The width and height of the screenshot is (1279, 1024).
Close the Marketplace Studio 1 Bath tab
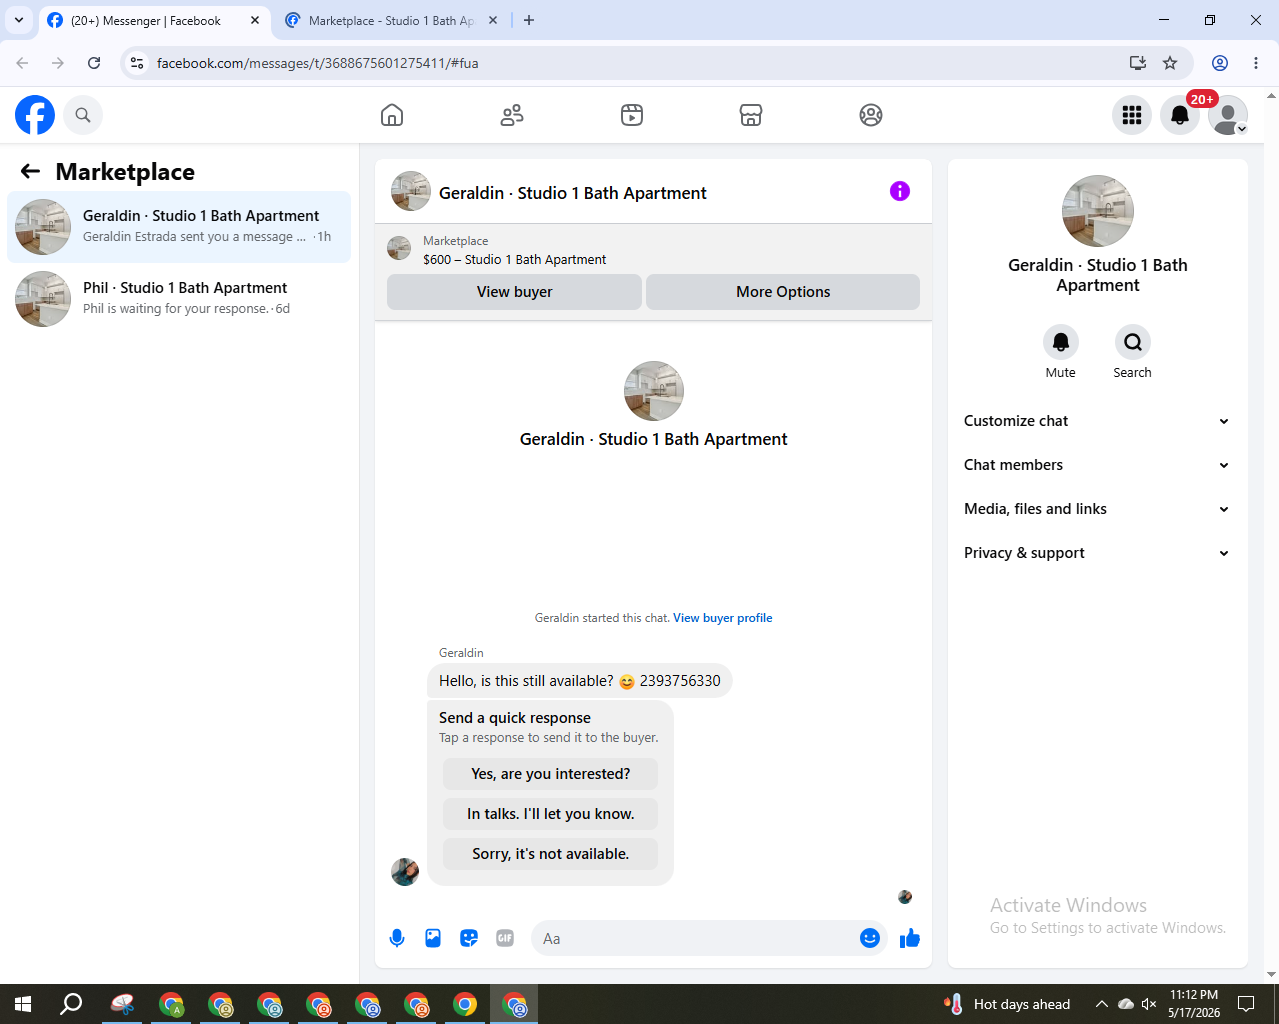tap(493, 20)
